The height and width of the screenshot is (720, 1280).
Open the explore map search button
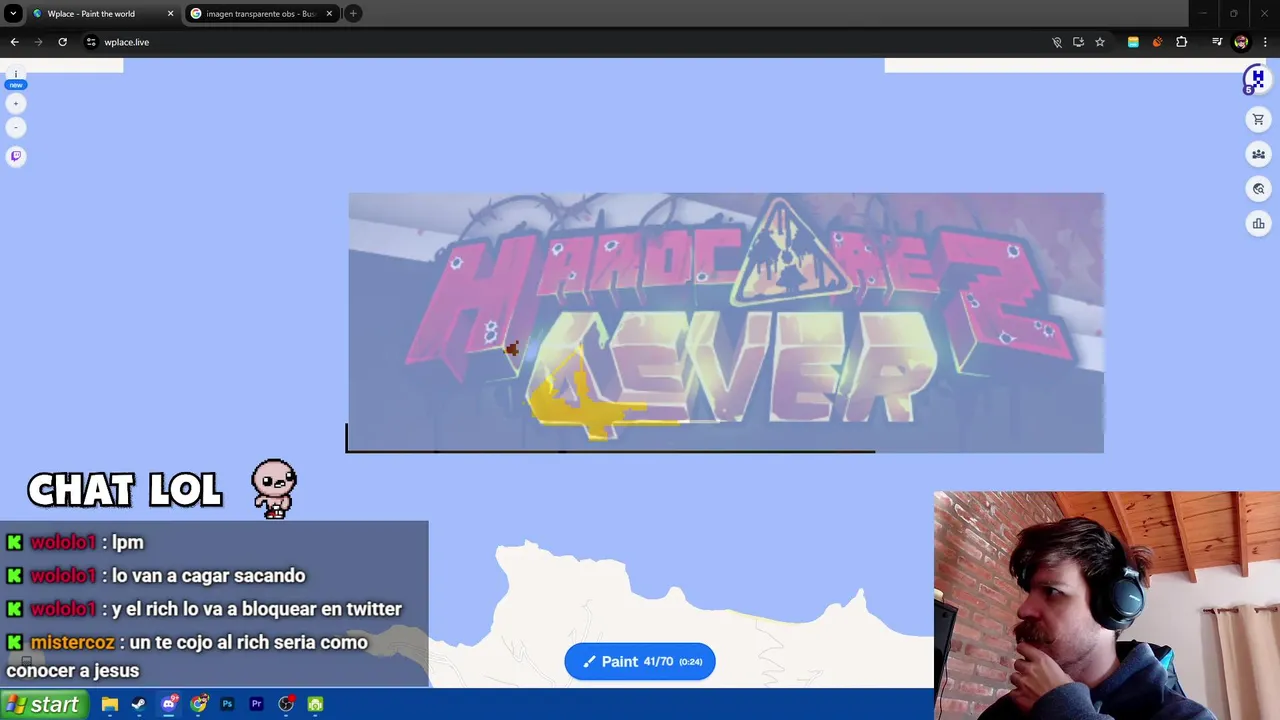pyautogui.click(x=1258, y=189)
